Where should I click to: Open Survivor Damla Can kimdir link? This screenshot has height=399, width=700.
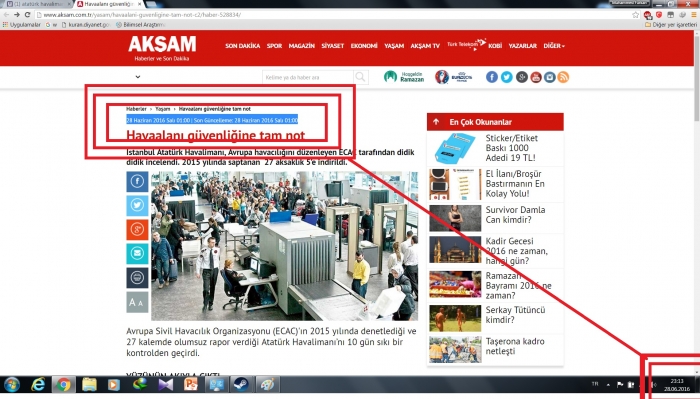pos(515,215)
